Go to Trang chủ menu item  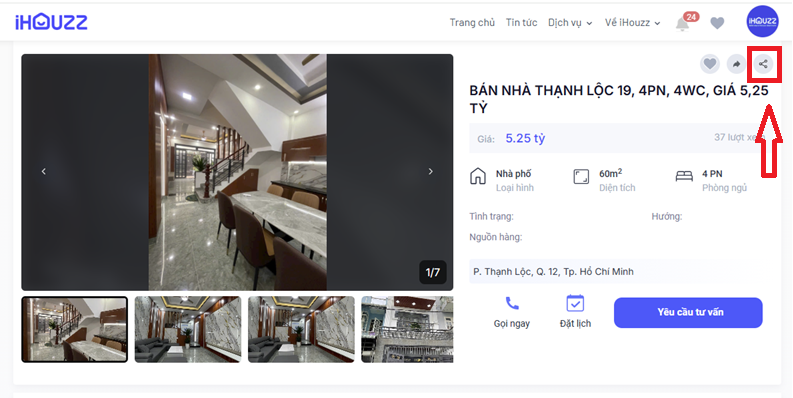472,23
